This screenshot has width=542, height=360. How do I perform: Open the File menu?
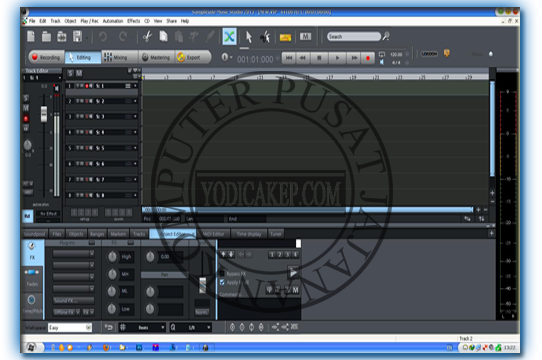point(32,21)
